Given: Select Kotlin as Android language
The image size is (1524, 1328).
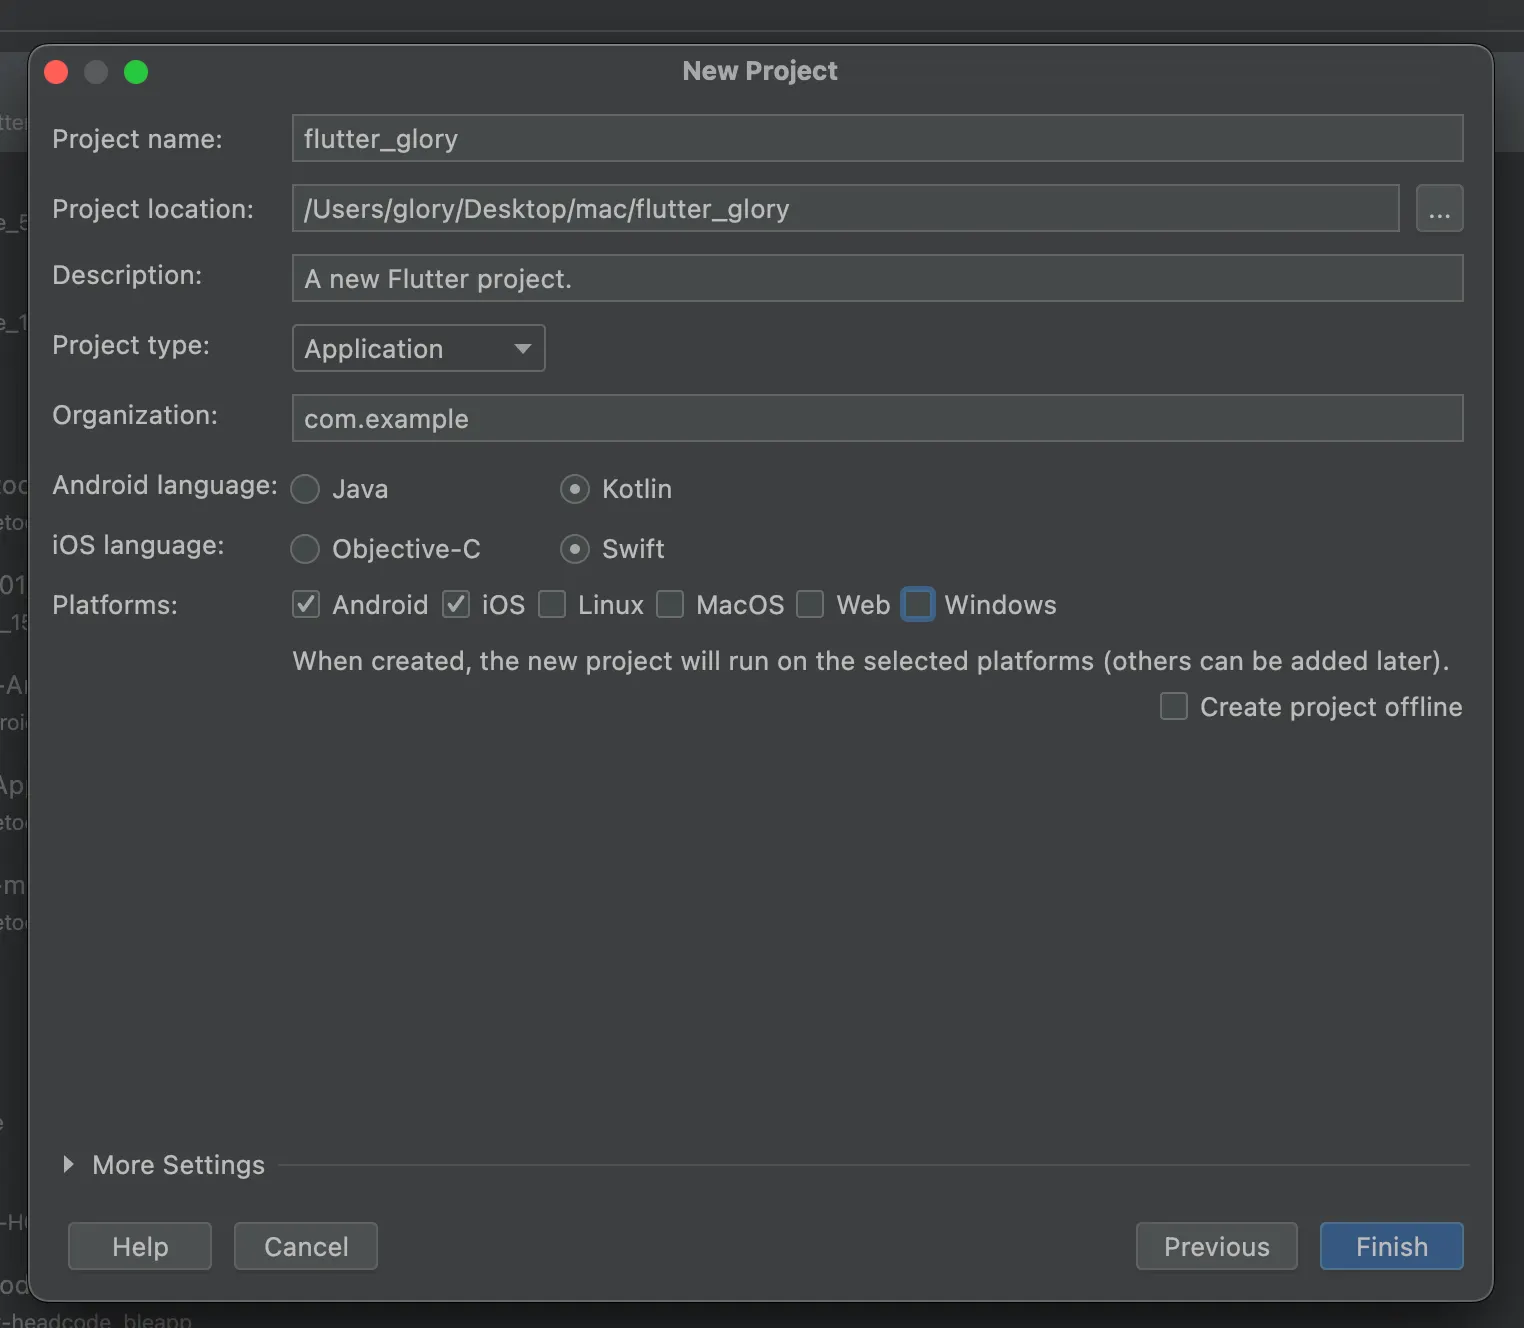Looking at the screenshot, I should 574,489.
